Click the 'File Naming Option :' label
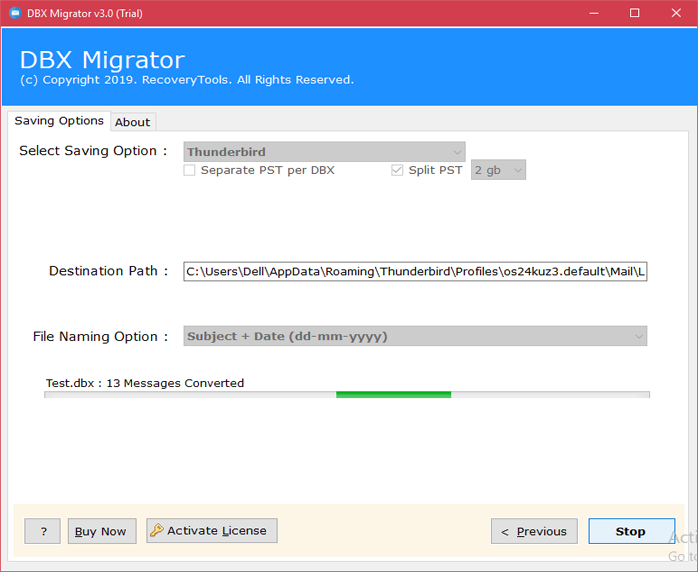The width and height of the screenshot is (698, 572). [100, 337]
